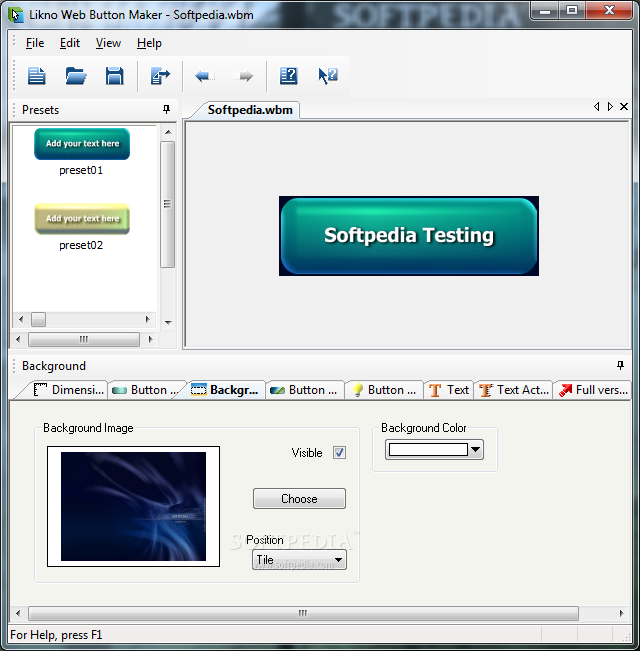Switch to the Dimensi... tab
Image resolution: width=640 pixels, height=651 pixels.
pyautogui.click(x=68, y=390)
